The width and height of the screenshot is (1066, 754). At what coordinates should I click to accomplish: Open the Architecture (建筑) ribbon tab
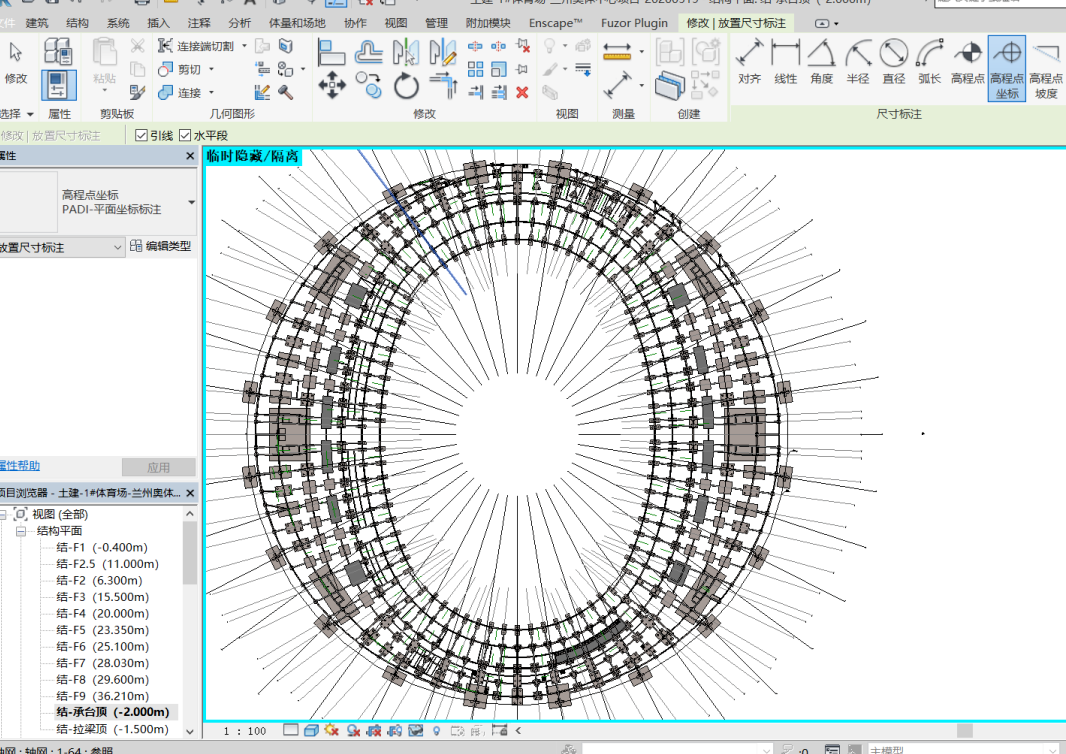click(x=37, y=23)
